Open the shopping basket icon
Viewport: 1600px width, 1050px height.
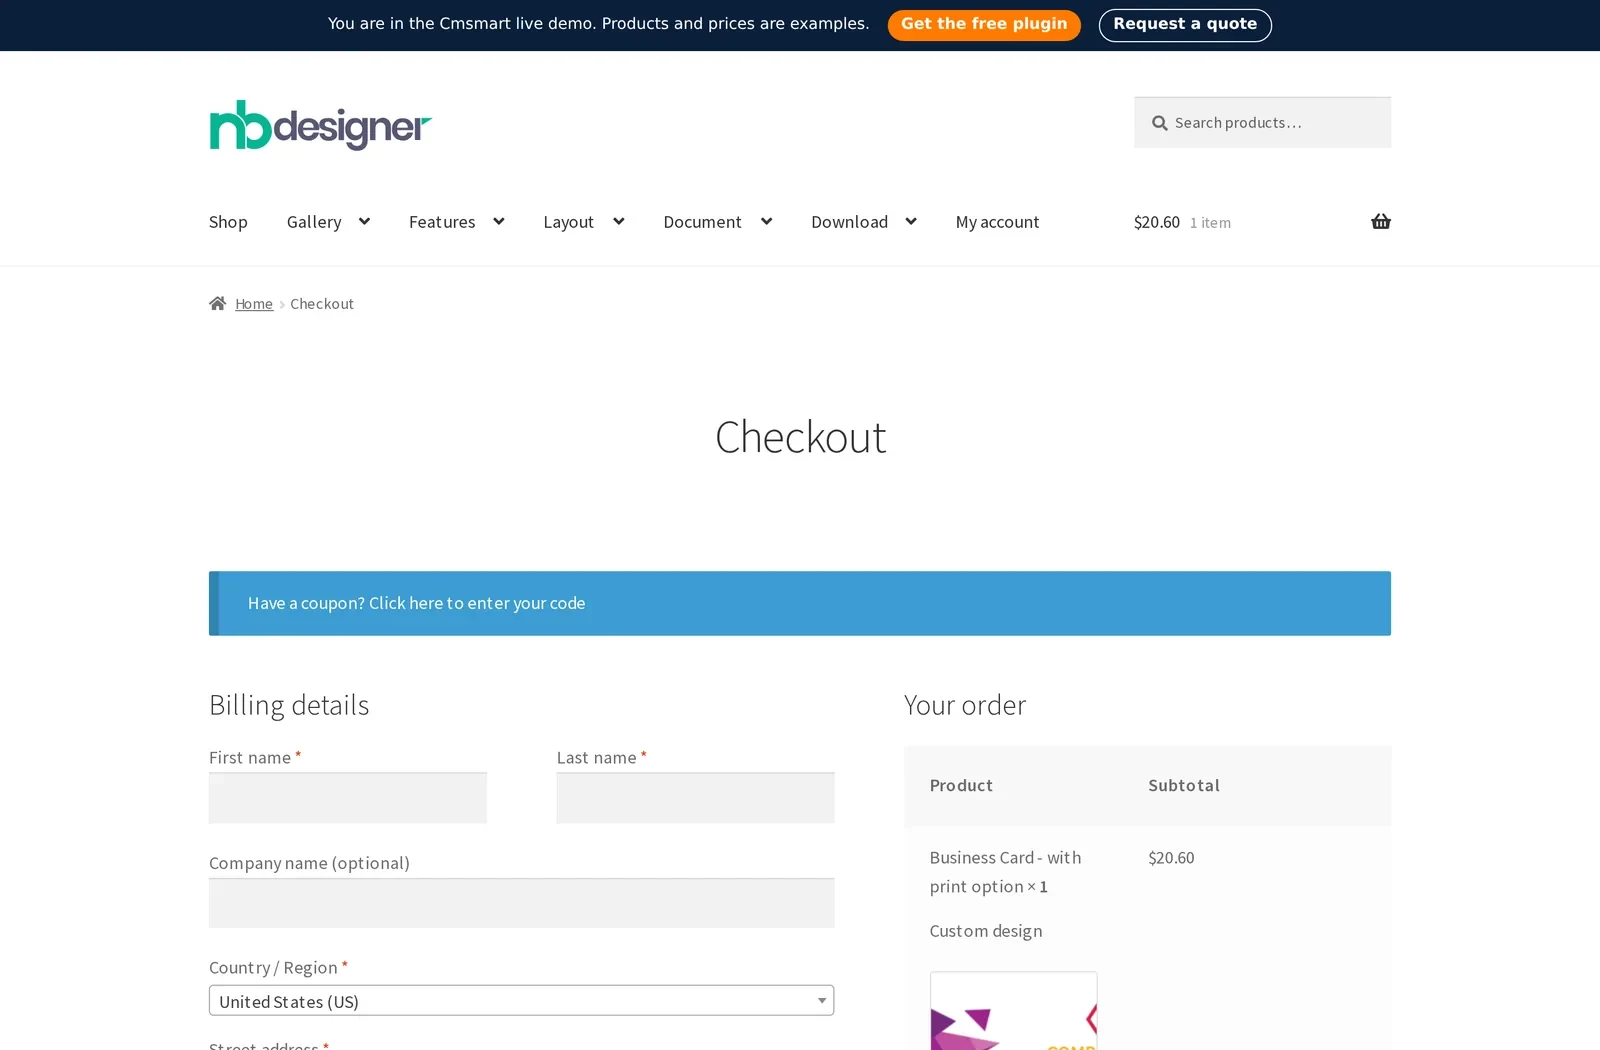click(x=1381, y=222)
